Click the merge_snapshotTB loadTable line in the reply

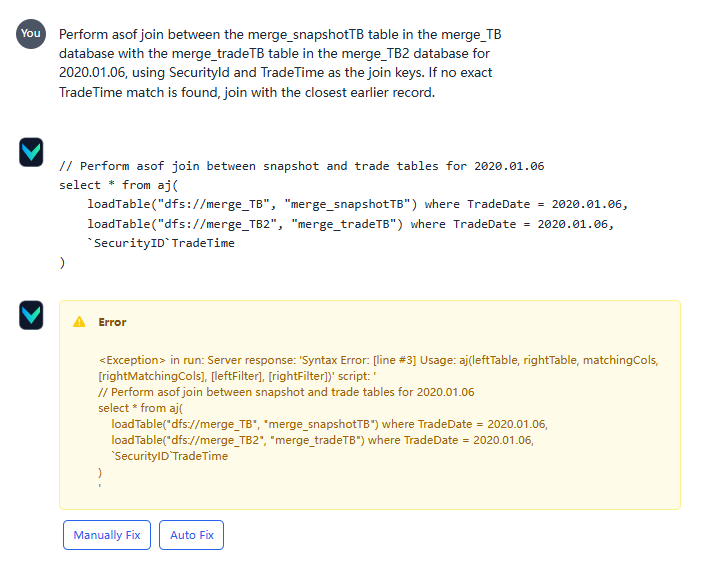point(356,204)
